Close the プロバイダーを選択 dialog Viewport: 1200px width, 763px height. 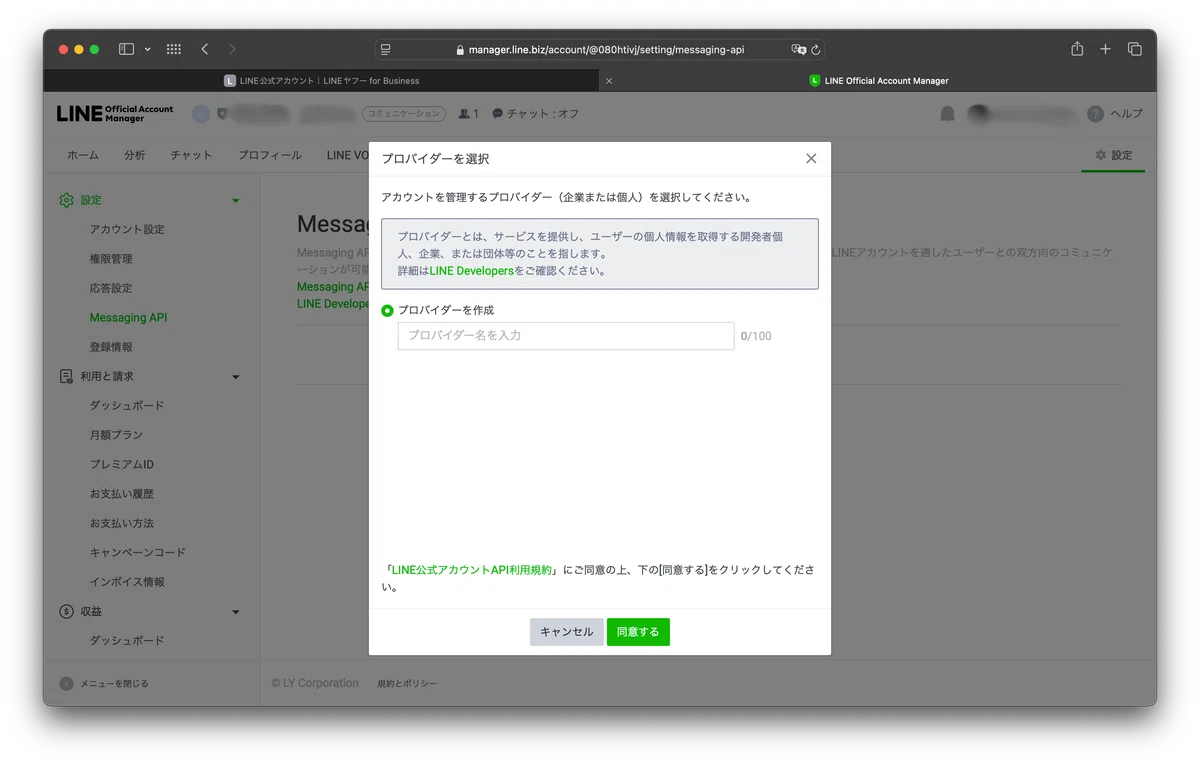[x=811, y=158]
